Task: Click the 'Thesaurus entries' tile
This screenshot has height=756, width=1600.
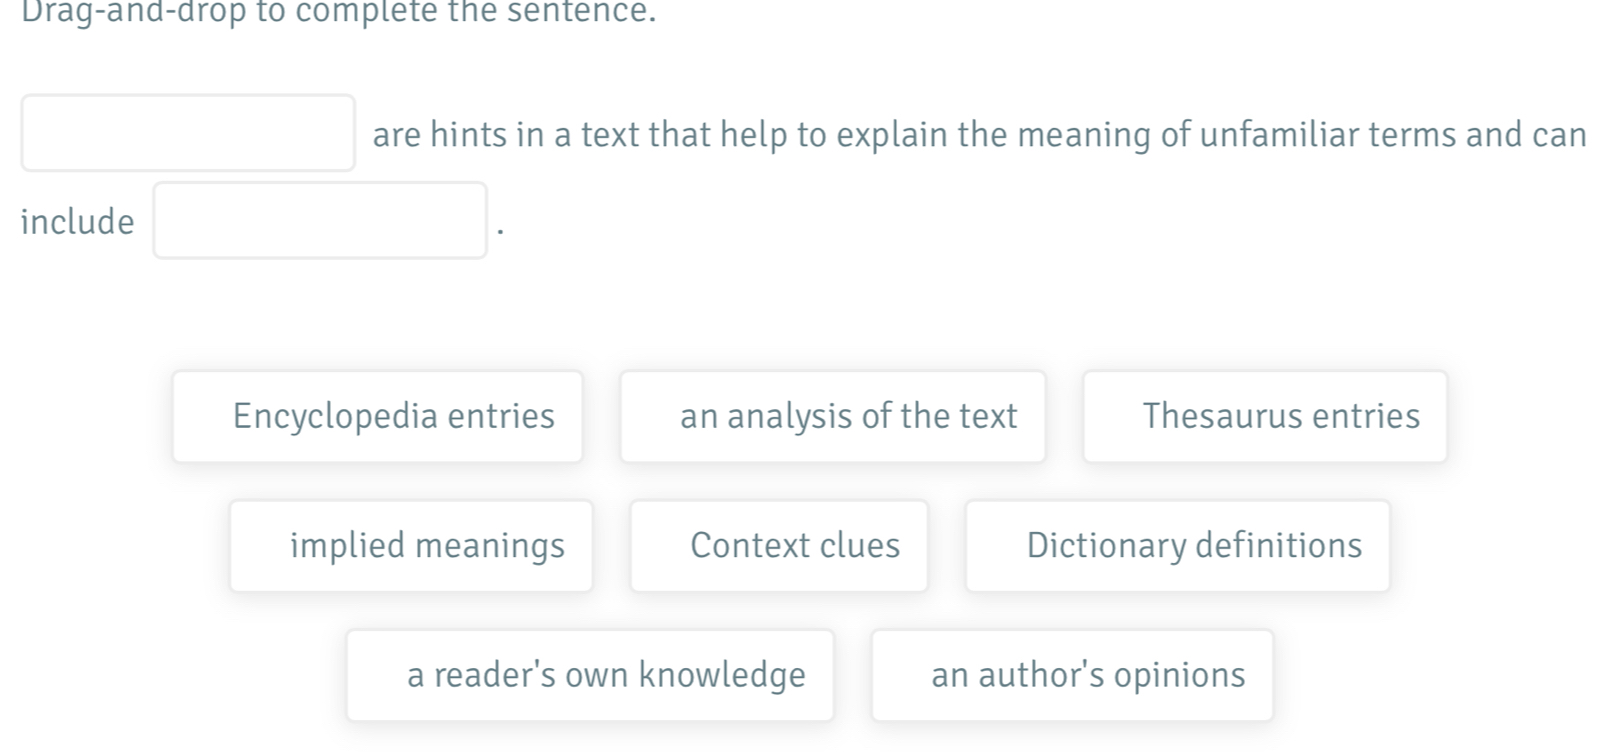Action: coord(1264,416)
